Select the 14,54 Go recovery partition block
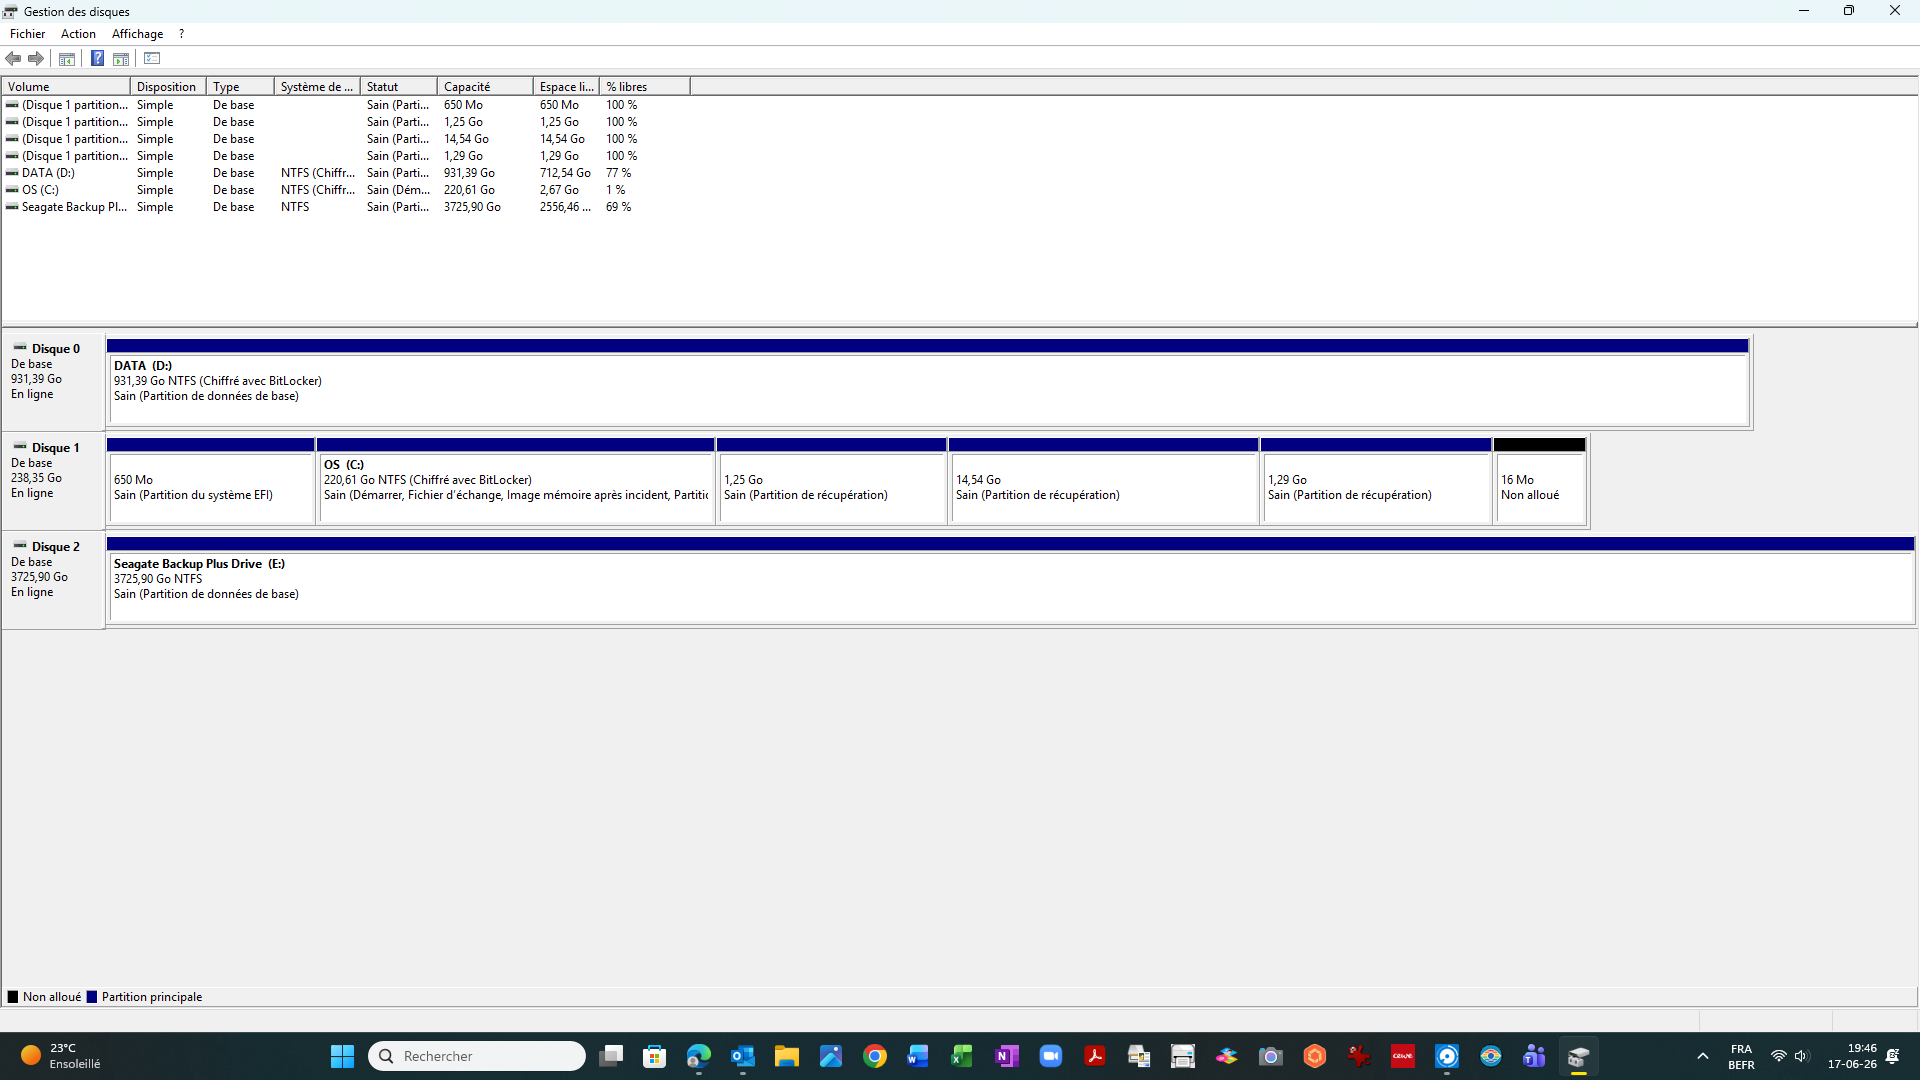 pyautogui.click(x=1103, y=481)
